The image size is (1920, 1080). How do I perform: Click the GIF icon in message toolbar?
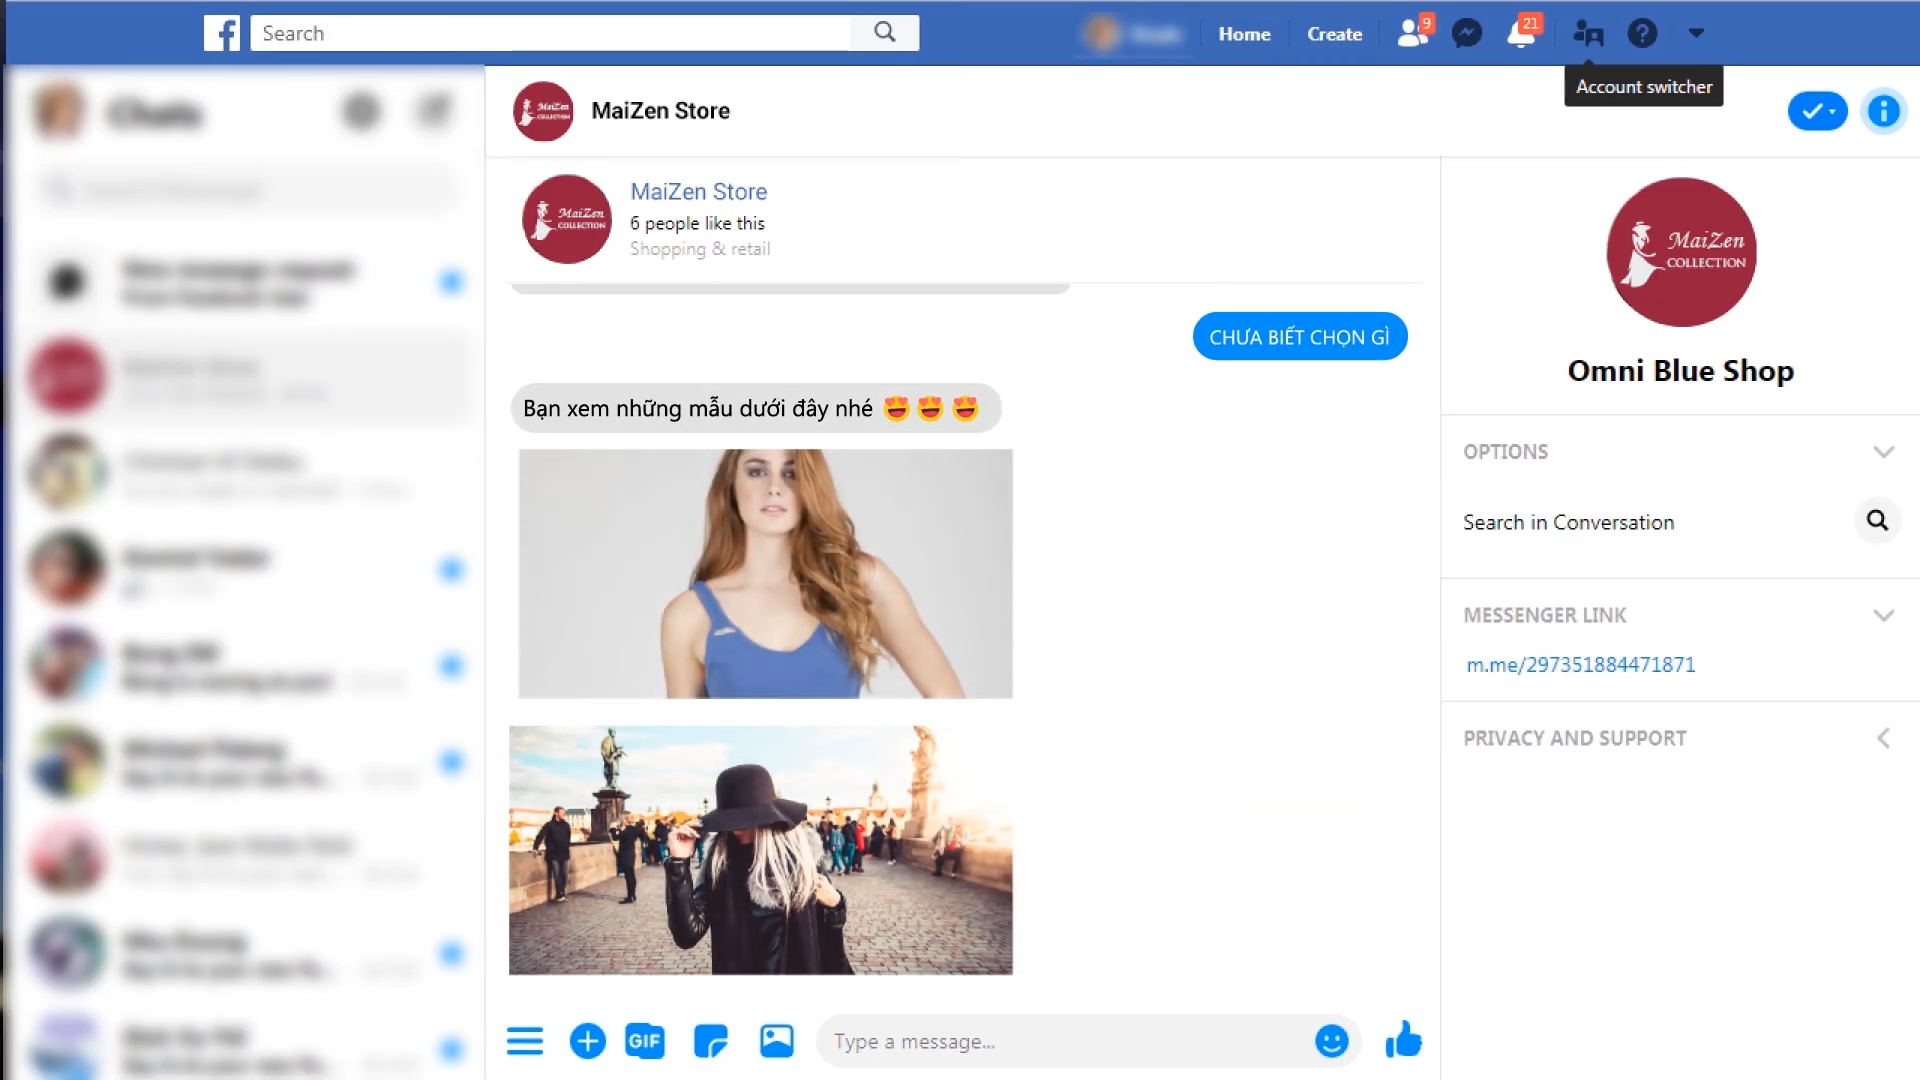[x=644, y=1040]
